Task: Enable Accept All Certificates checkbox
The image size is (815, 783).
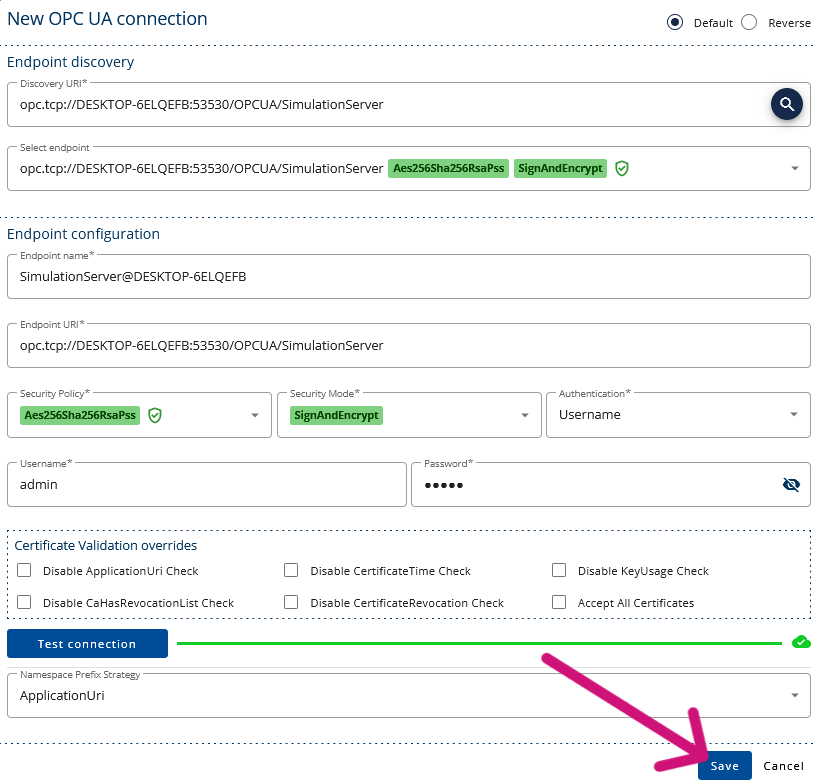Action: (x=559, y=602)
